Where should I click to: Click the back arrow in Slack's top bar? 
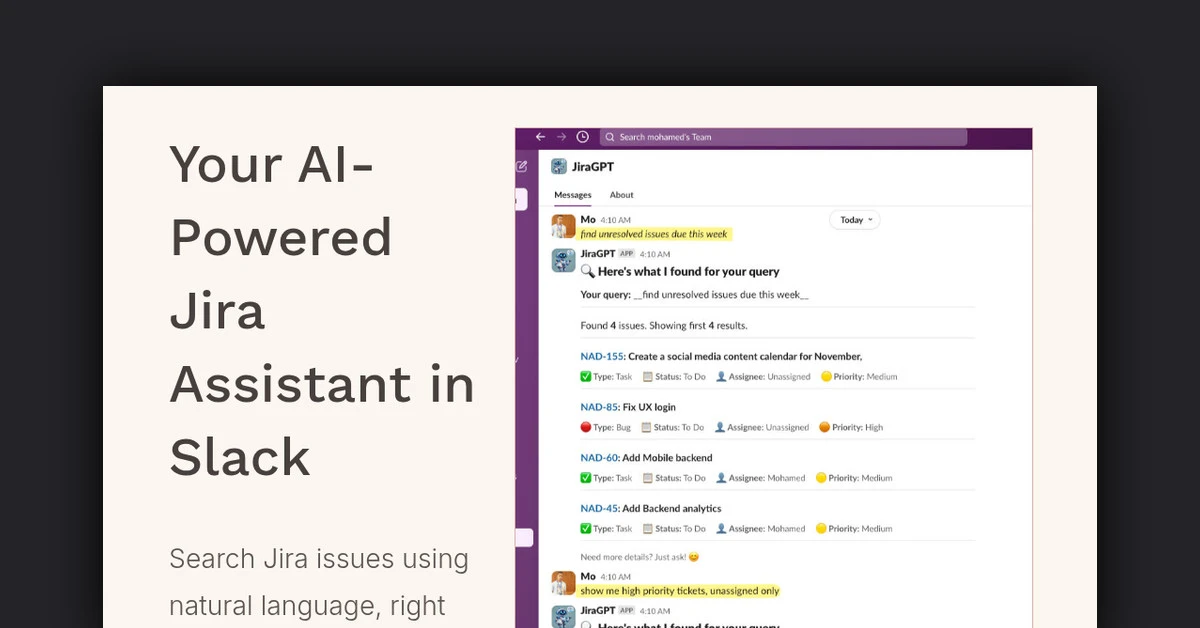click(x=540, y=137)
